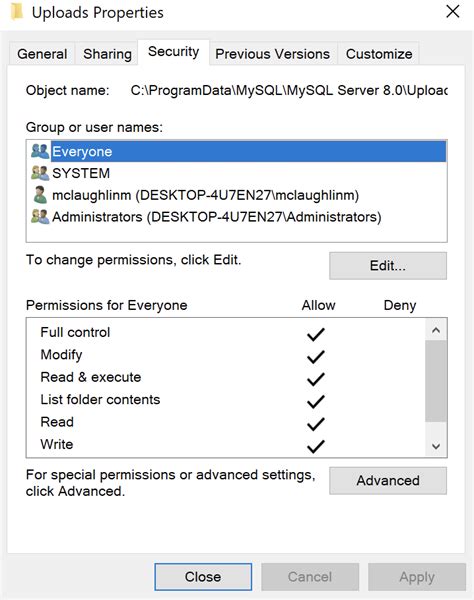474x600 pixels.
Task: Go to Previous Versions tab
Action: 272,54
